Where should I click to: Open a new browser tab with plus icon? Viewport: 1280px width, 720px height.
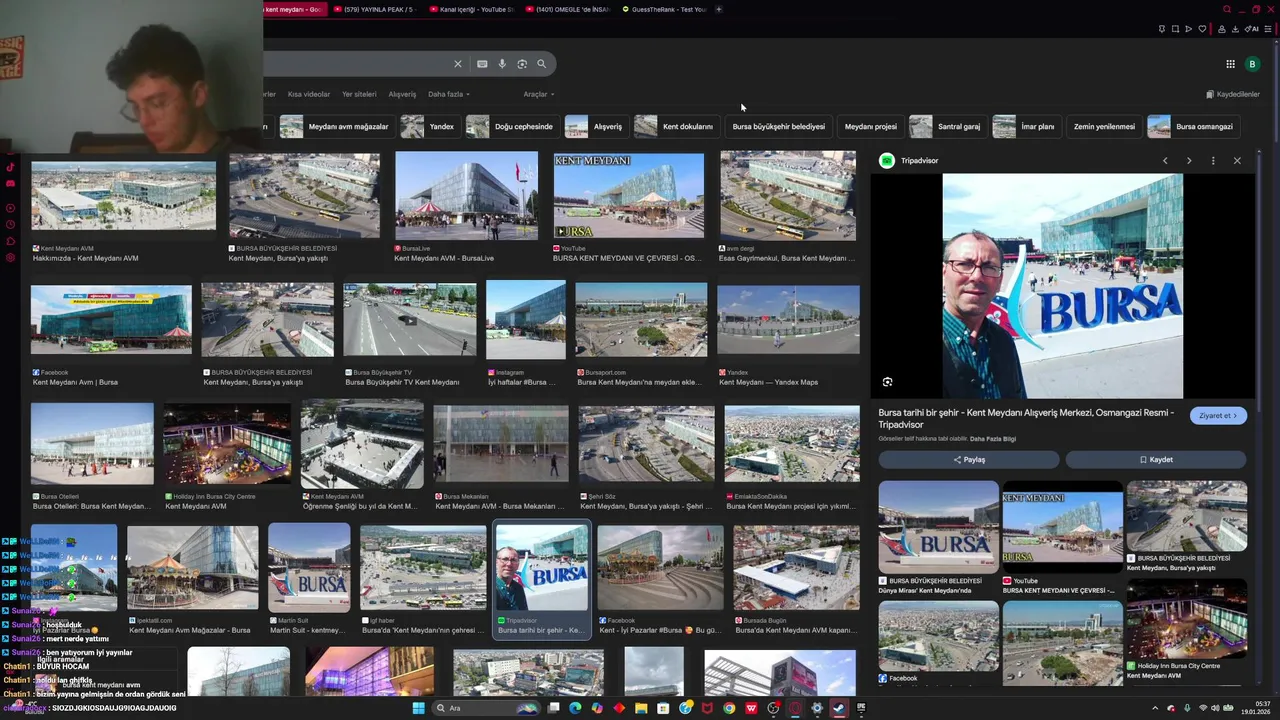[x=718, y=9]
